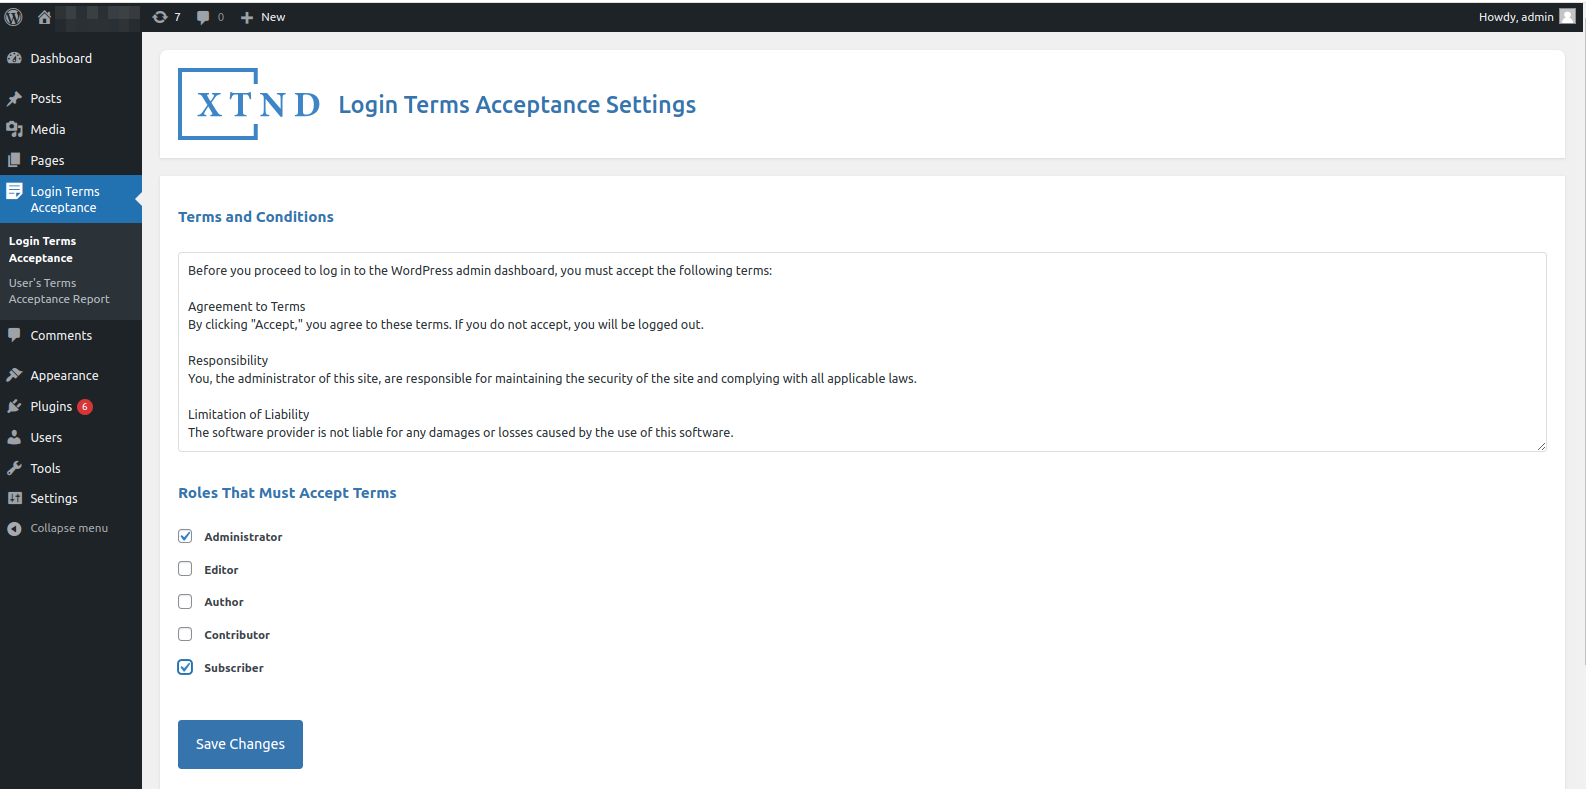Click the Author label text
The height and width of the screenshot is (789, 1586).
pyautogui.click(x=224, y=602)
